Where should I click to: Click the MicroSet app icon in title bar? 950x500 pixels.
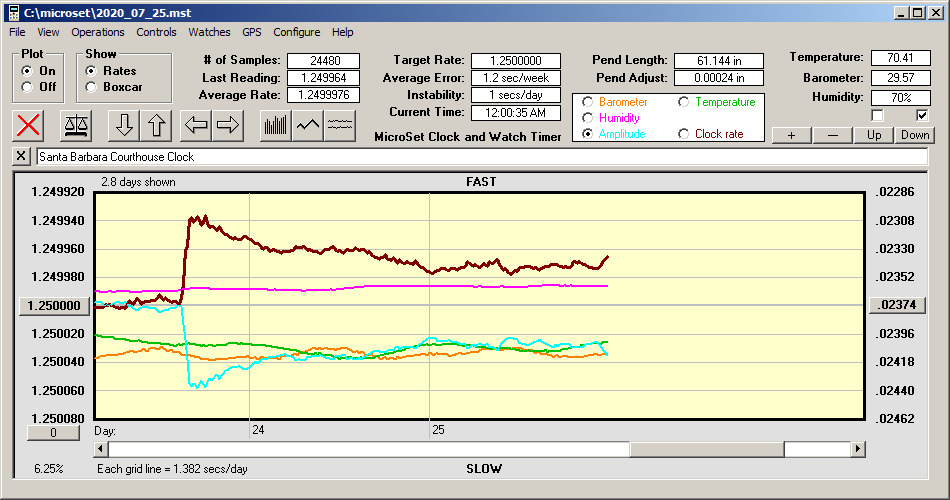pos(13,12)
